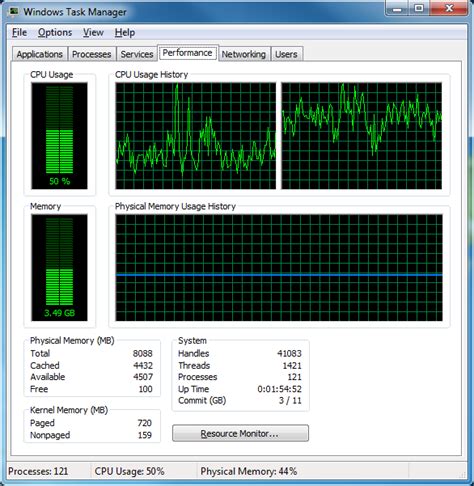Select the Performance tab
The image size is (474, 486).
(x=188, y=53)
